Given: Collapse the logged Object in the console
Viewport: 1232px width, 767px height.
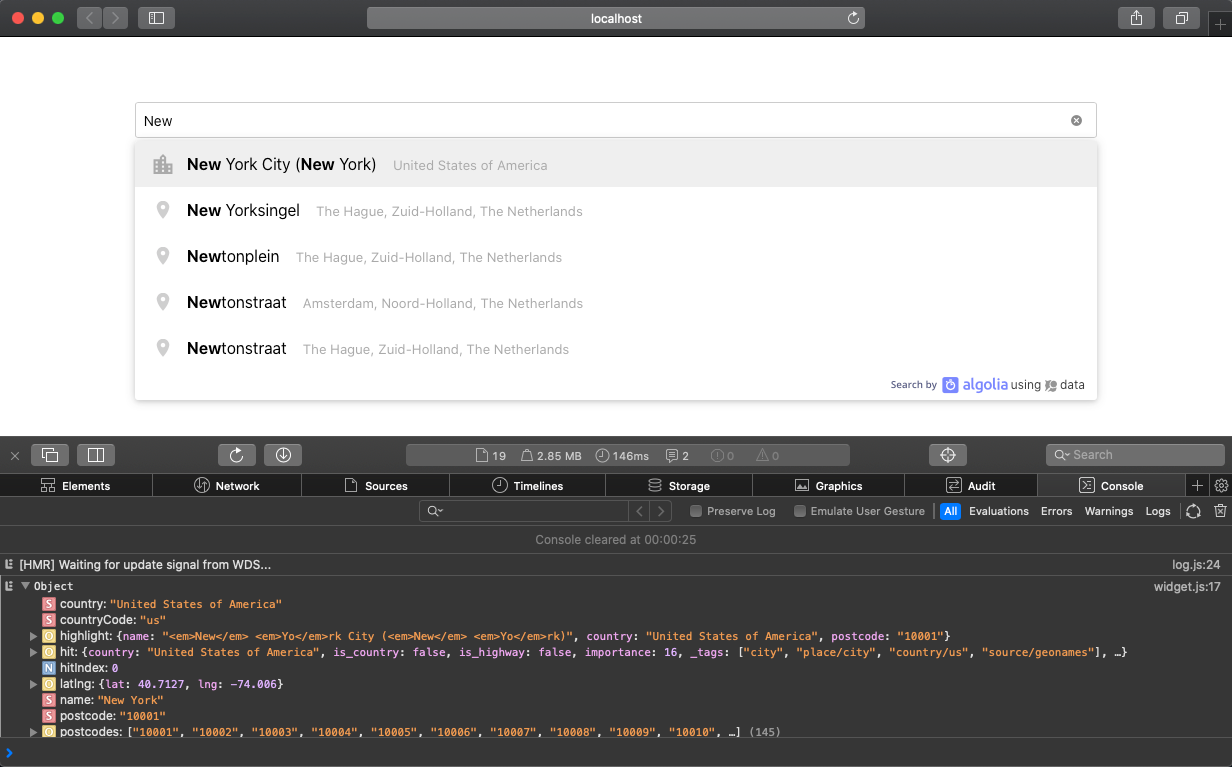Looking at the screenshot, I should pyautogui.click(x=23, y=585).
